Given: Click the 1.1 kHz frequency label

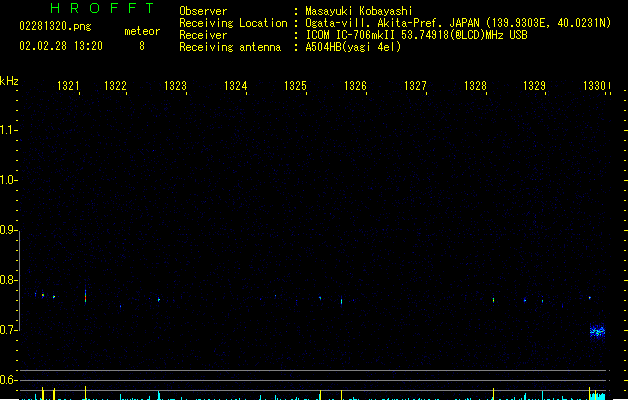Looking at the screenshot, I should pyautogui.click(x=8, y=130).
